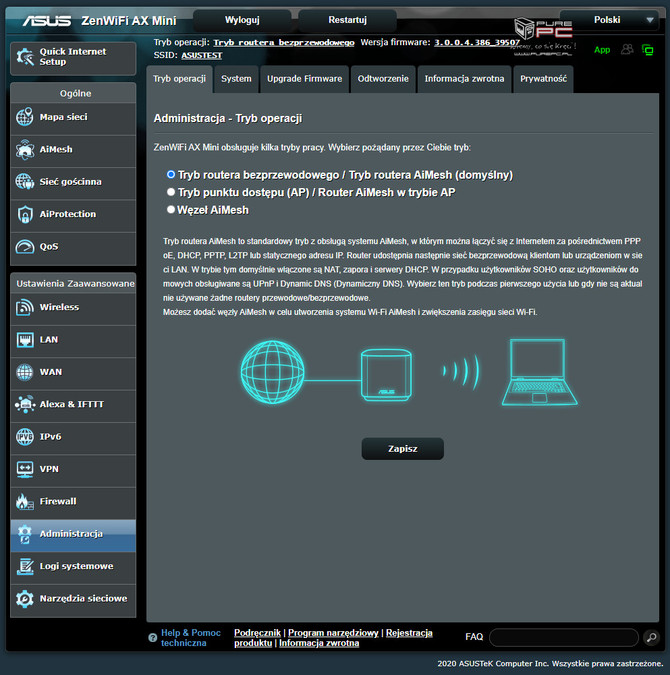
Task: Open the Prywatność tab
Action: pos(543,79)
